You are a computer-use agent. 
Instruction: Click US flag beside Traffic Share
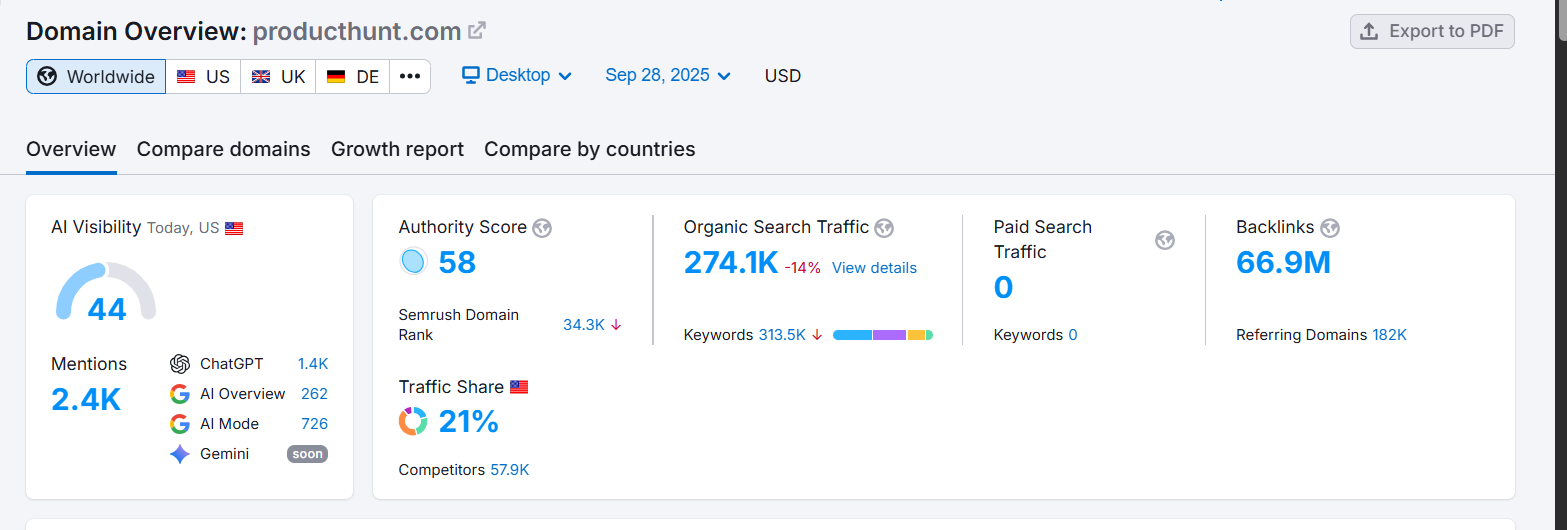(x=519, y=387)
